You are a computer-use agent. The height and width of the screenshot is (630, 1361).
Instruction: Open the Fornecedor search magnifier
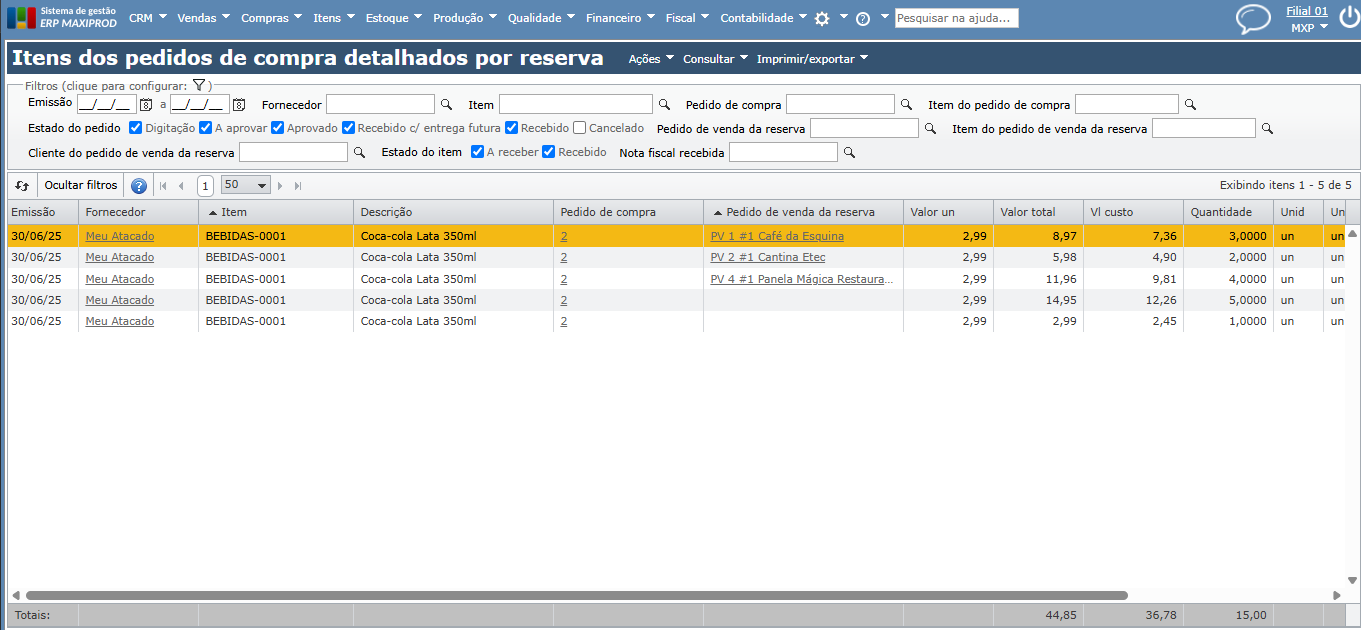click(x=446, y=104)
